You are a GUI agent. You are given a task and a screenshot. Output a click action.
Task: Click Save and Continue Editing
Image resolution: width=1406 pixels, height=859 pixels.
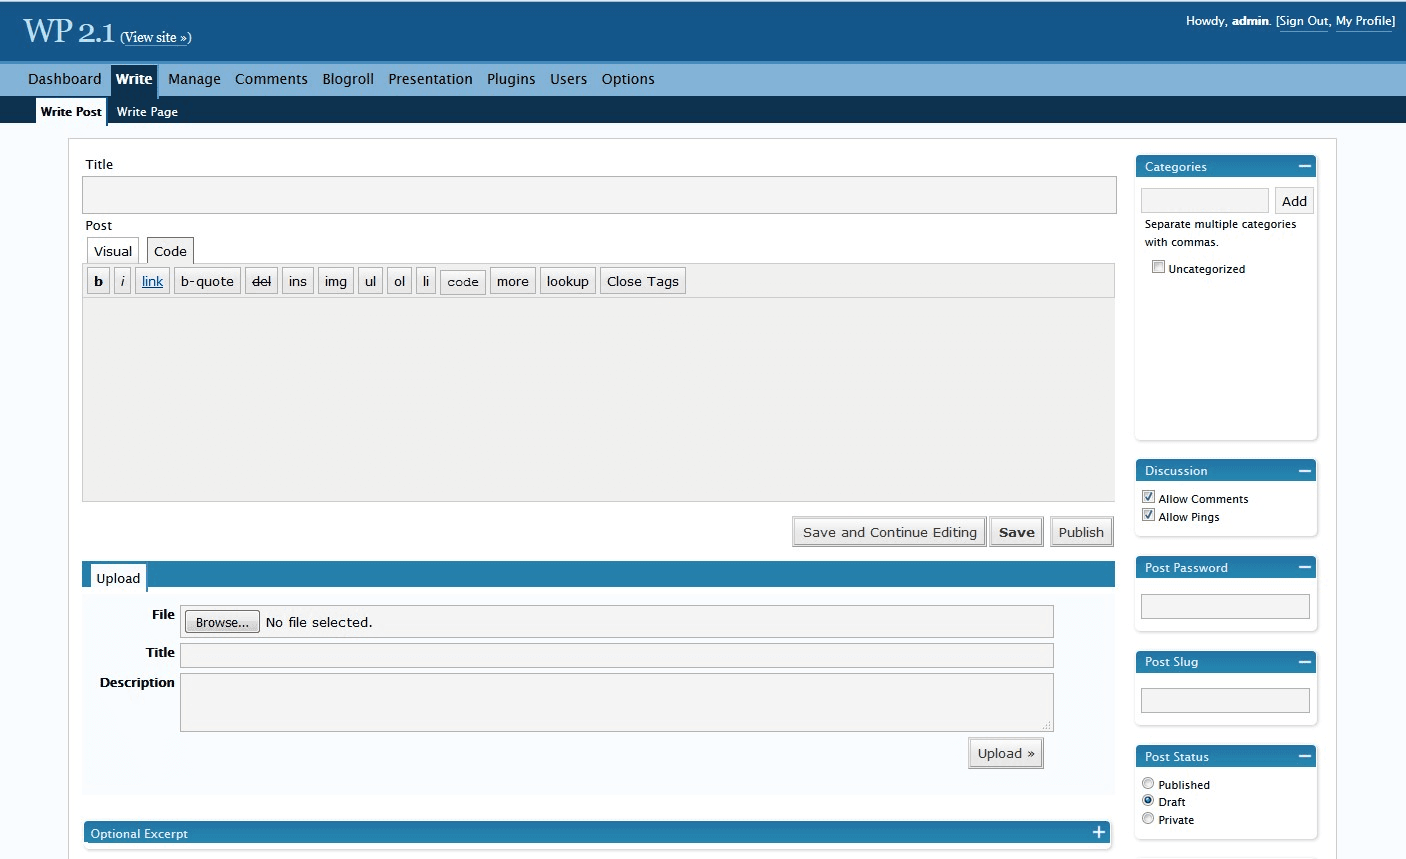[890, 532]
